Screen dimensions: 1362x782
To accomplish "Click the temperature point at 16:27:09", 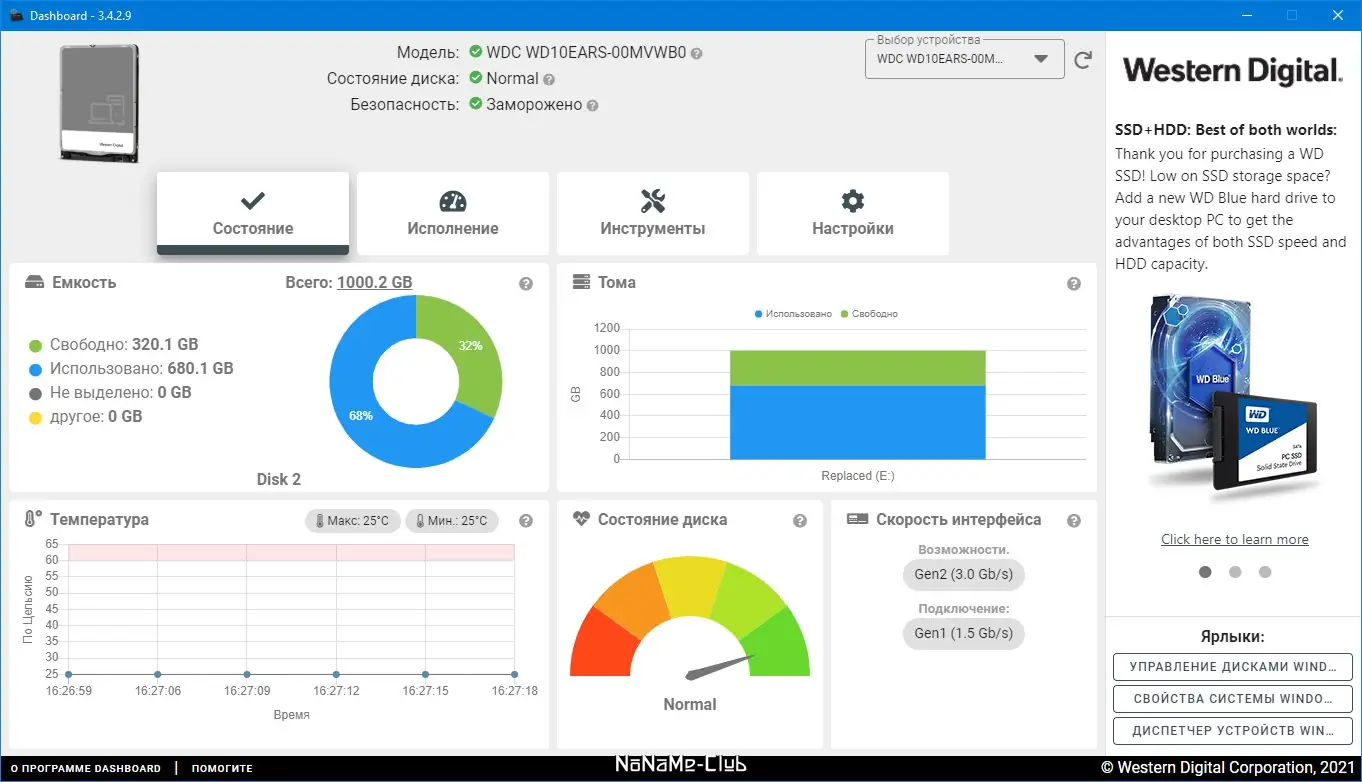I will pyautogui.click(x=247, y=675).
